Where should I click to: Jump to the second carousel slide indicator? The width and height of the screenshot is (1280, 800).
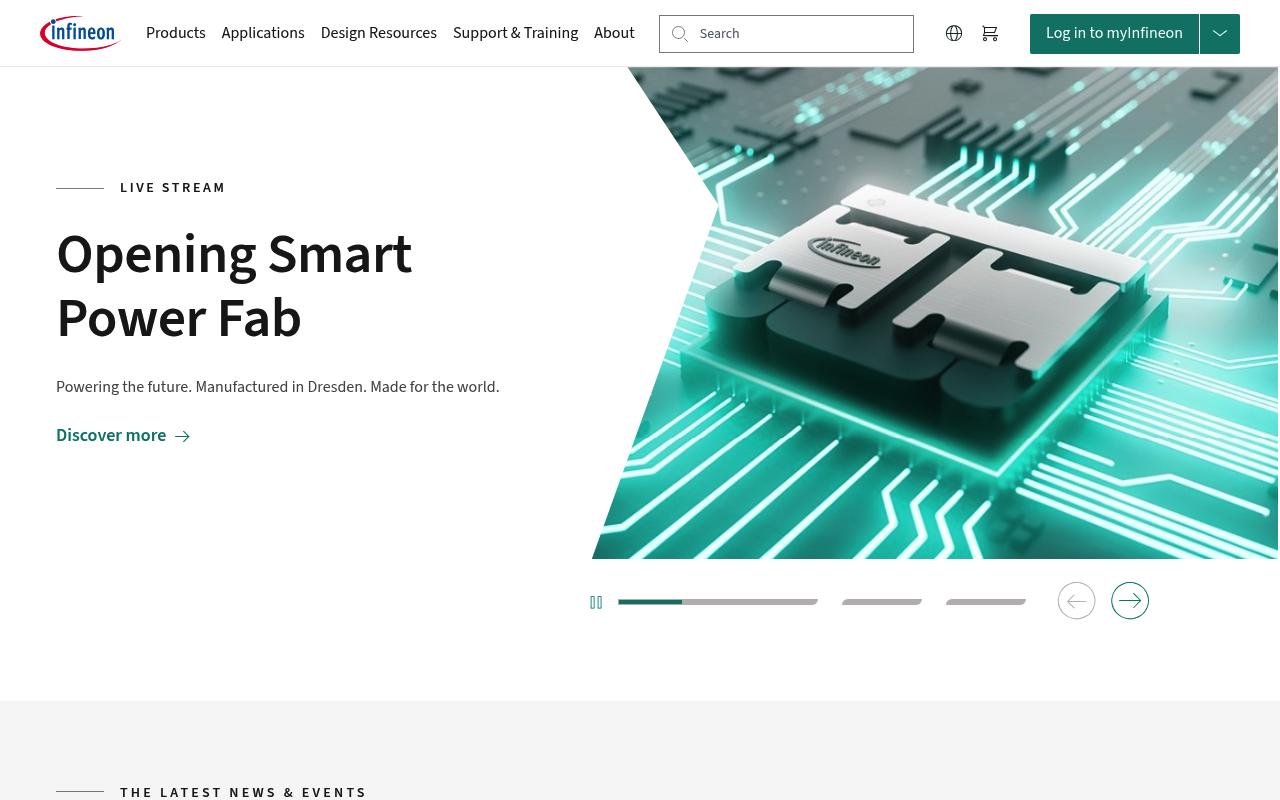pyautogui.click(x=882, y=602)
